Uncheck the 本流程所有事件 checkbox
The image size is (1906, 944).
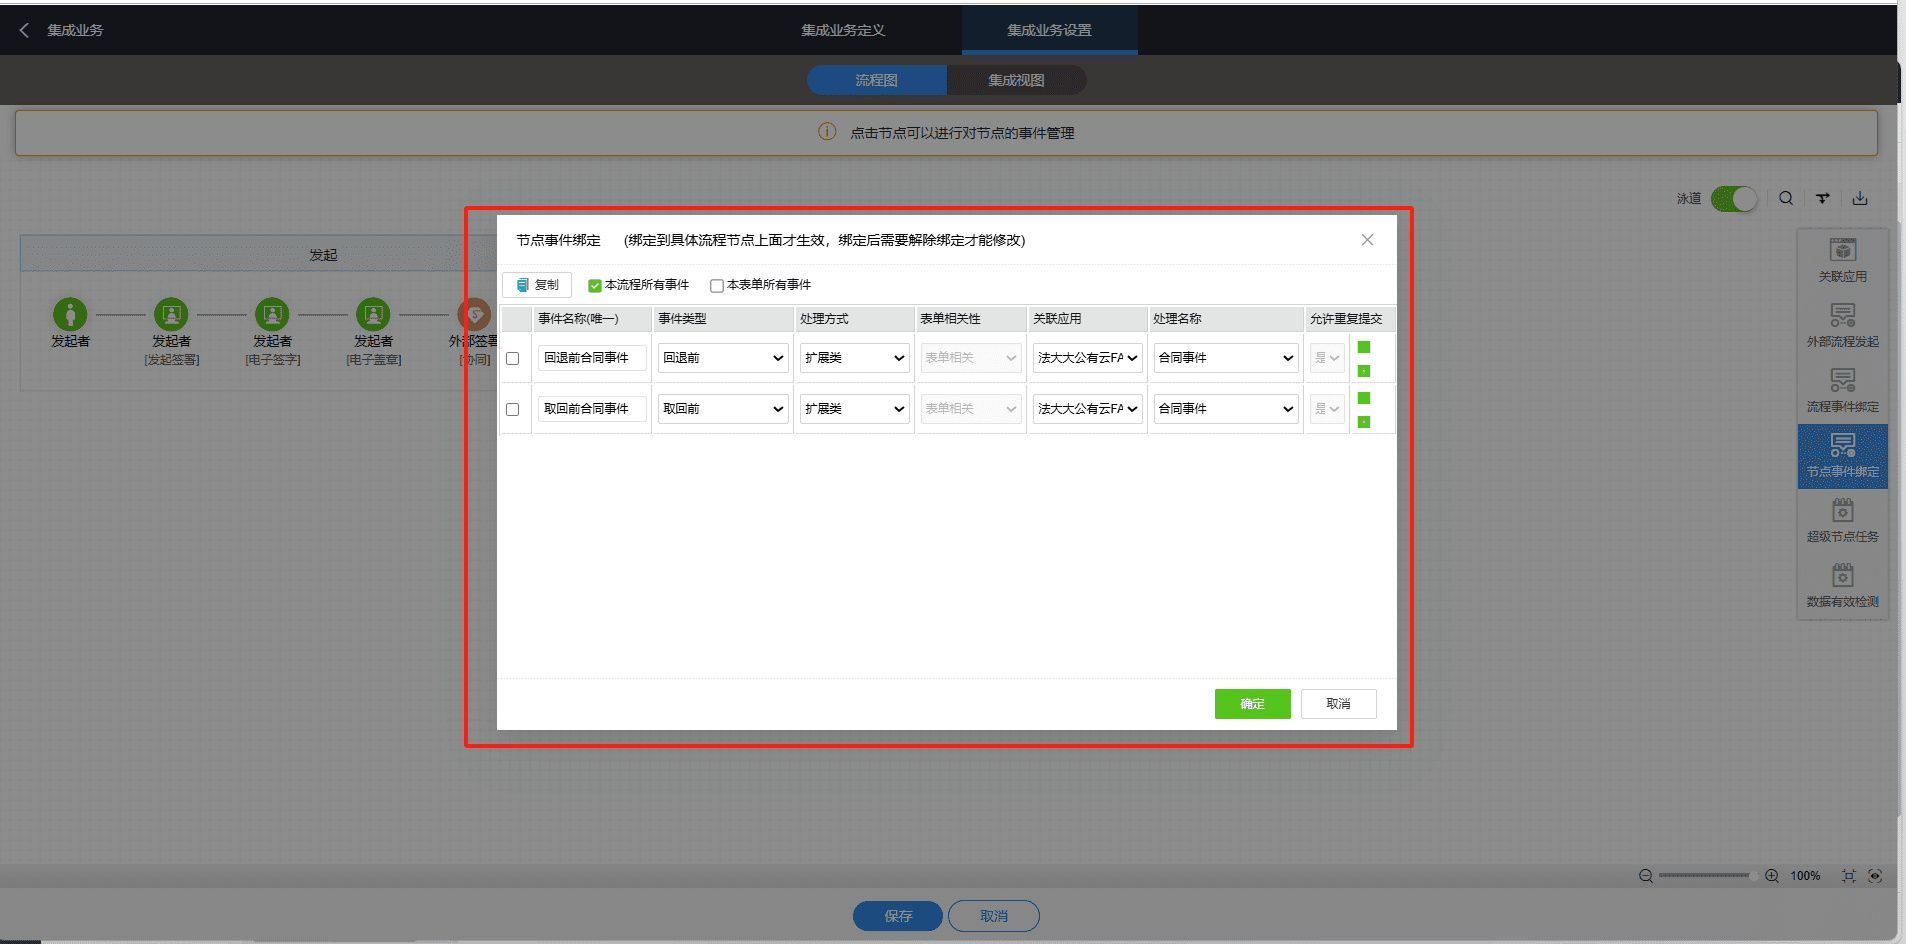595,285
